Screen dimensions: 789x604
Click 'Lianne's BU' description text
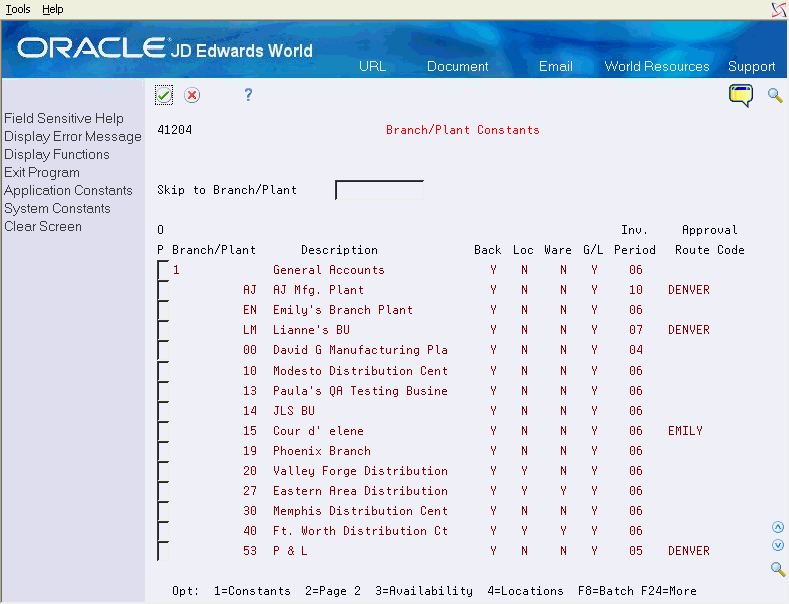coord(311,330)
